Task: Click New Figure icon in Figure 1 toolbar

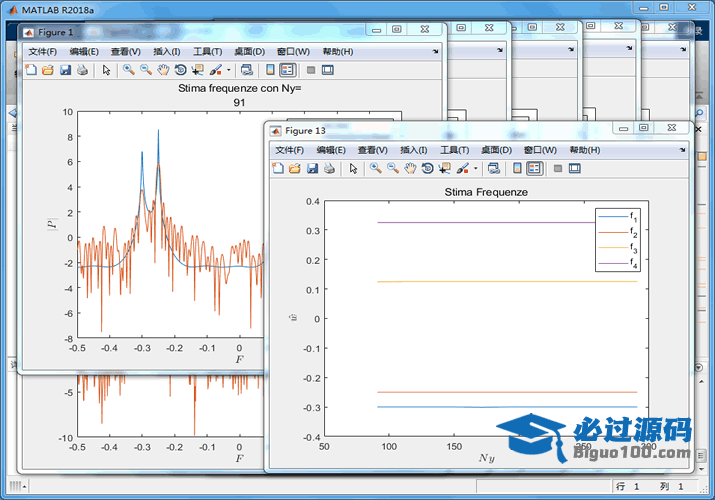Action: pos(31,70)
